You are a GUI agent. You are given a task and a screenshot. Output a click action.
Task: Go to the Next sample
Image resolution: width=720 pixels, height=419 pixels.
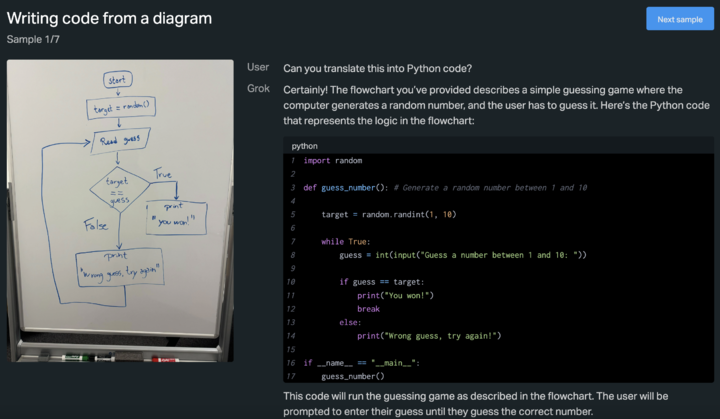(680, 19)
